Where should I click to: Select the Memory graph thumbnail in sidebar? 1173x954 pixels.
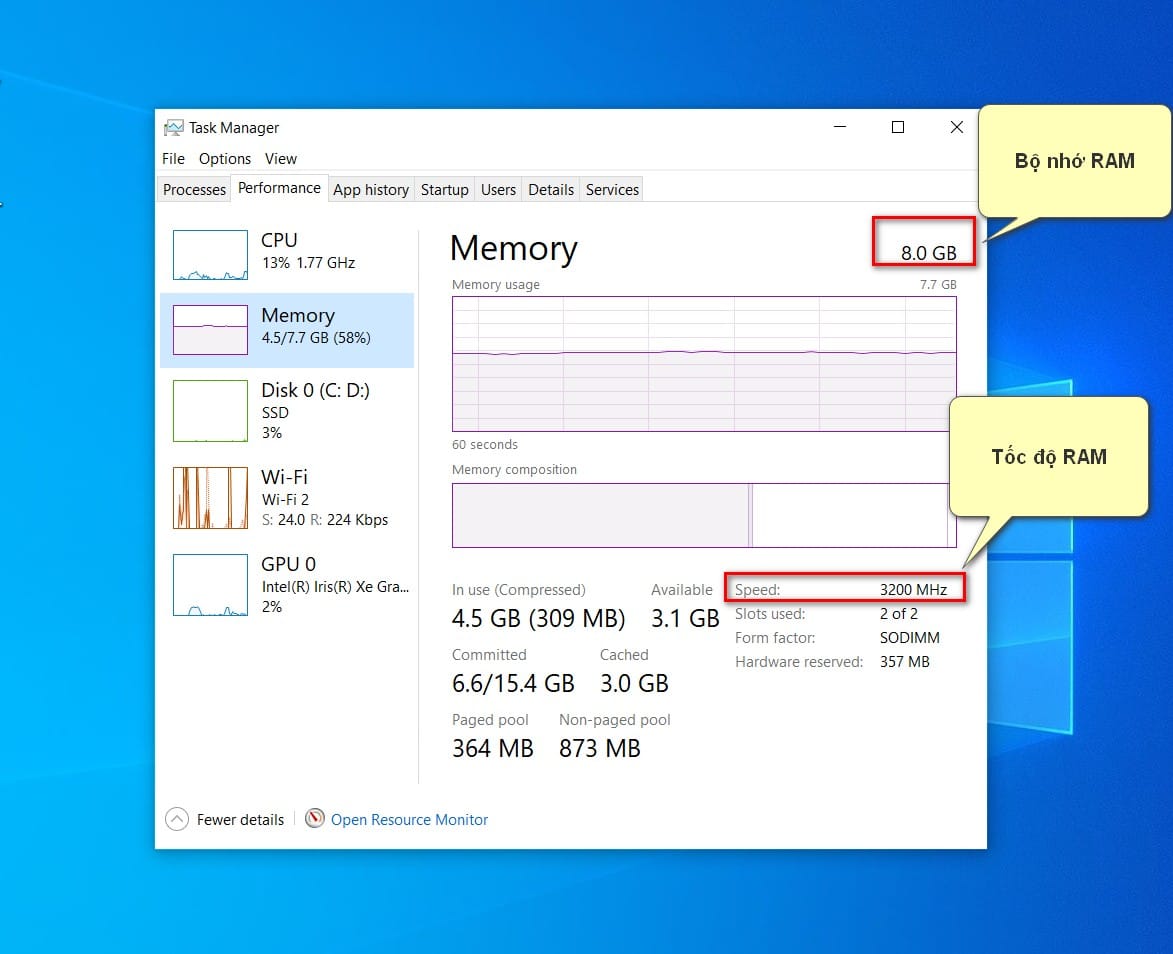[210, 329]
